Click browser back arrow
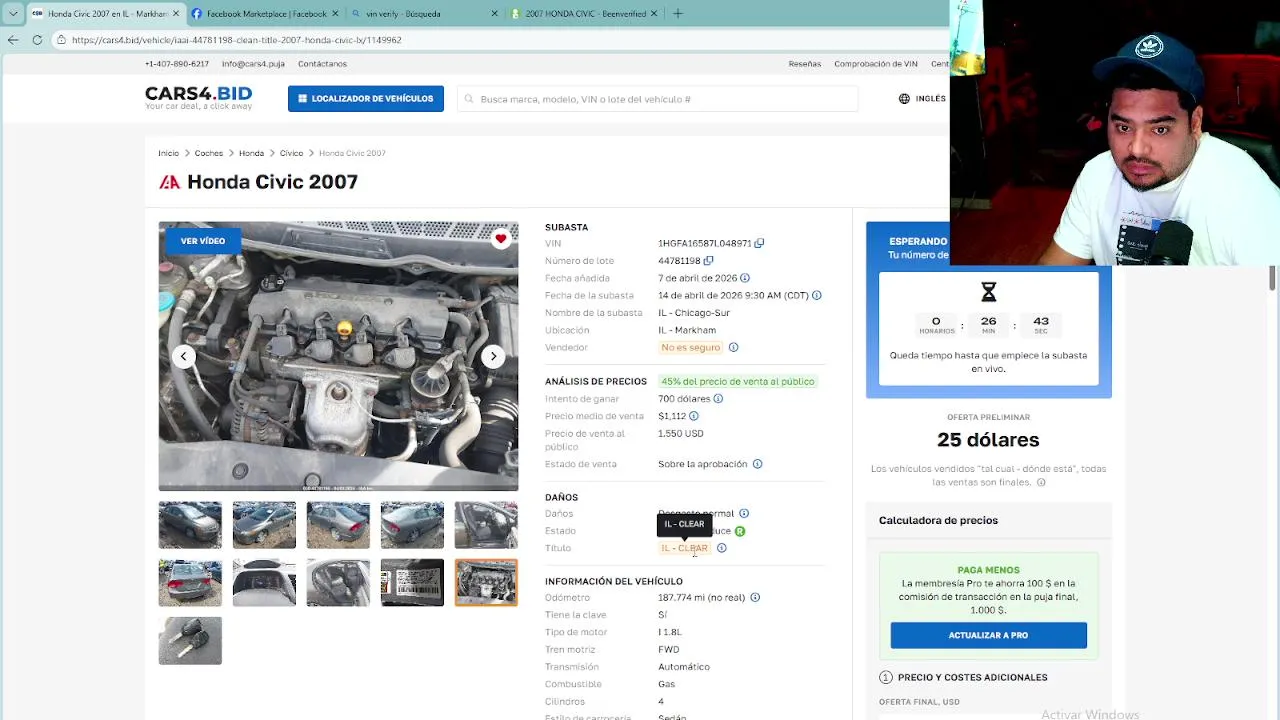Image resolution: width=1280 pixels, height=720 pixels. pos(12,40)
